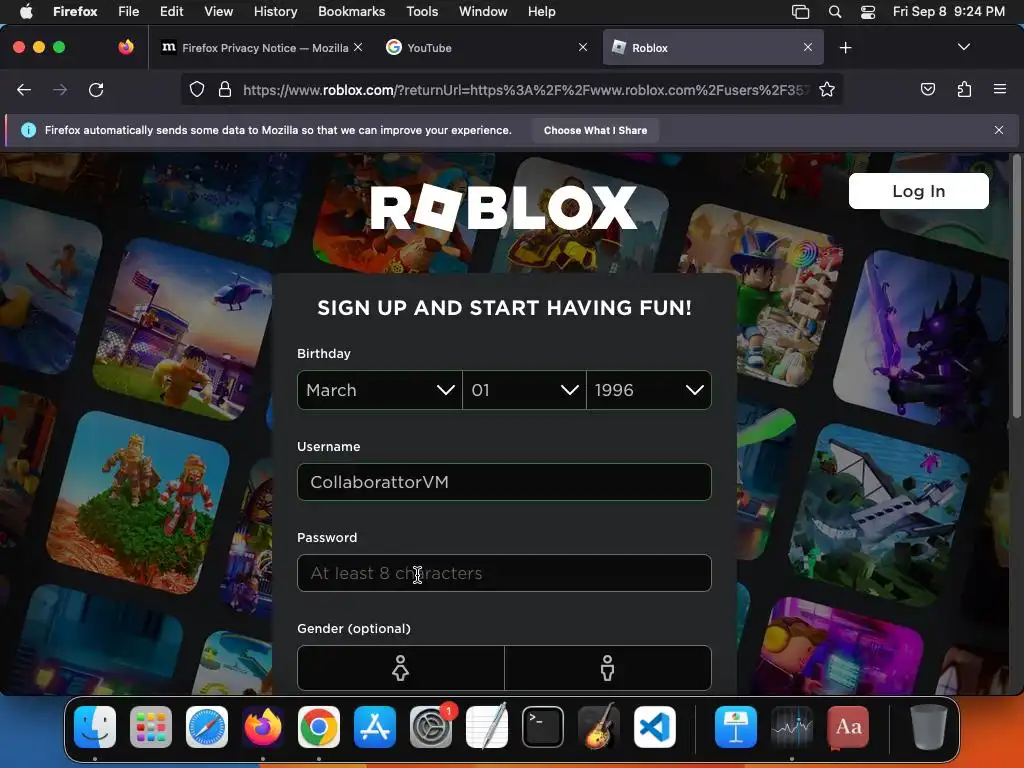The width and height of the screenshot is (1024, 768).
Task: Open a new tab with plus
Action: pyautogui.click(x=845, y=48)
